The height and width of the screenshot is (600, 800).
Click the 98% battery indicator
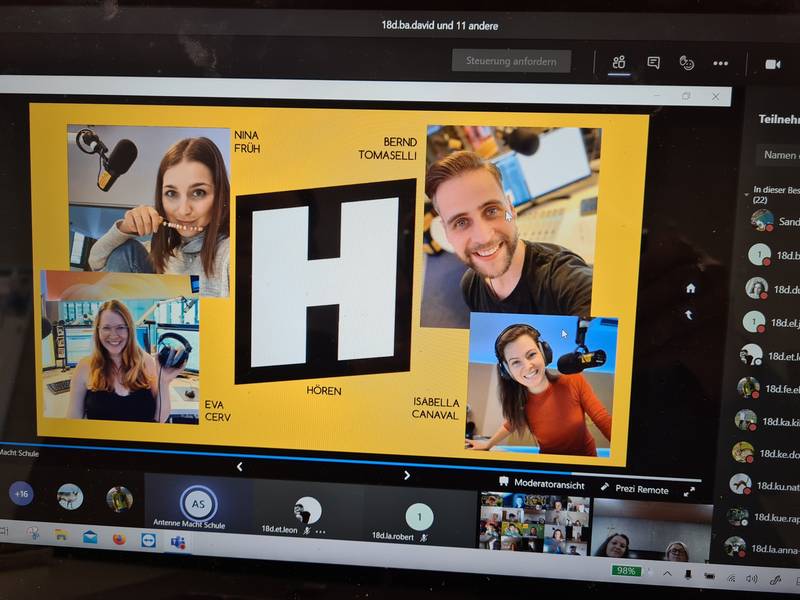[626, 570]
